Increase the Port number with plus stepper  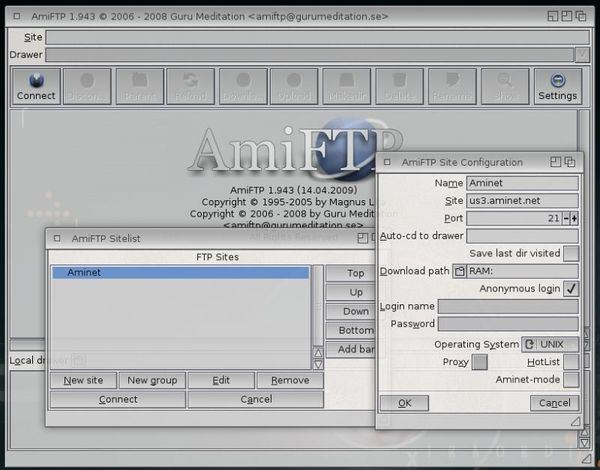[x=575, y=218]
